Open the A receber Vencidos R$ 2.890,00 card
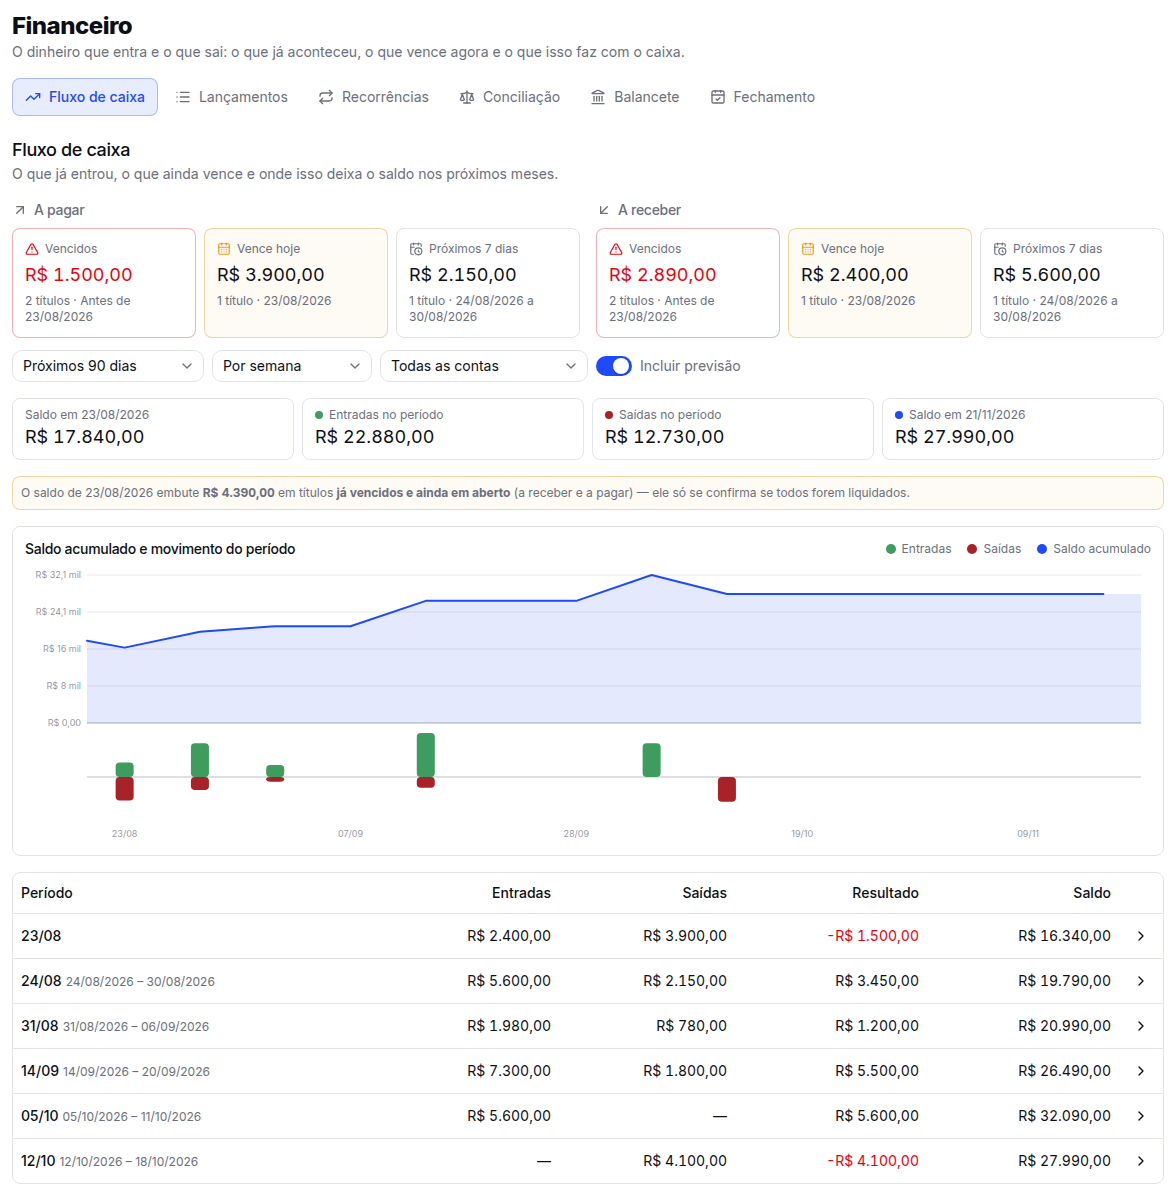The height and width of the screenshot is (1192, 1174). coord(688,283)
